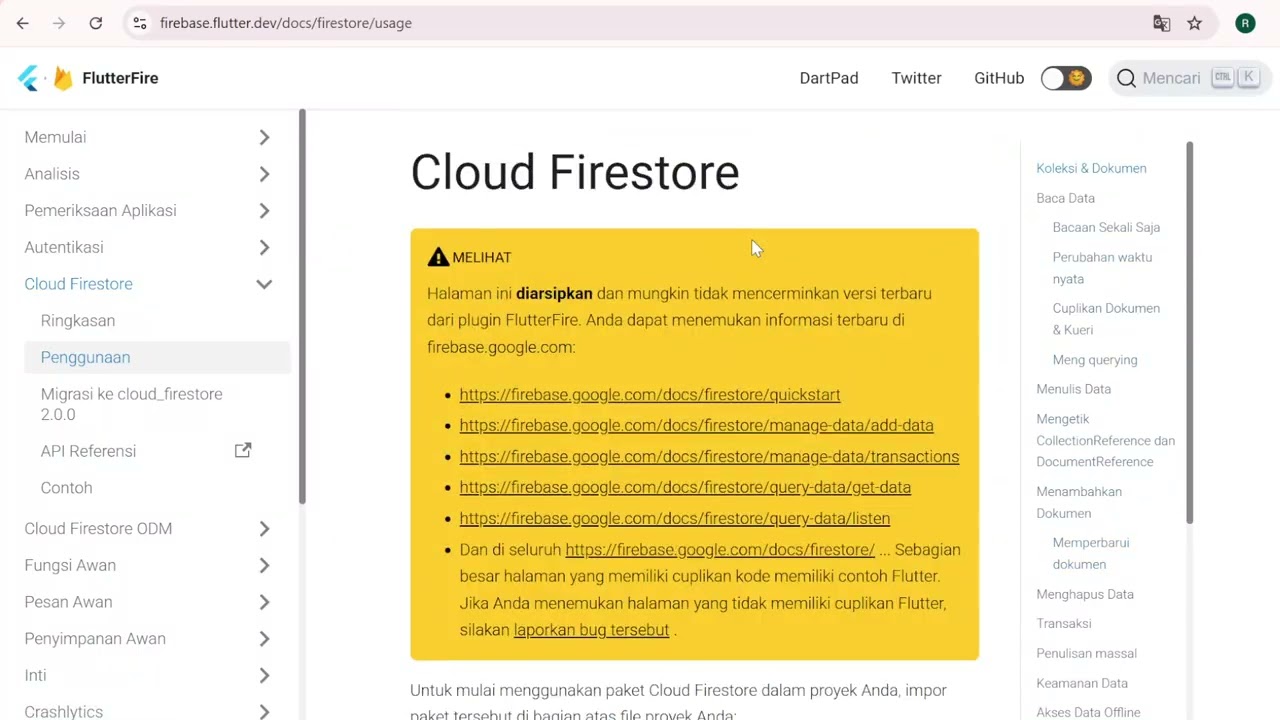Screen dimensions: 1280x720
Task: Expand the Analisis section chevron
Action: point(264,174)
